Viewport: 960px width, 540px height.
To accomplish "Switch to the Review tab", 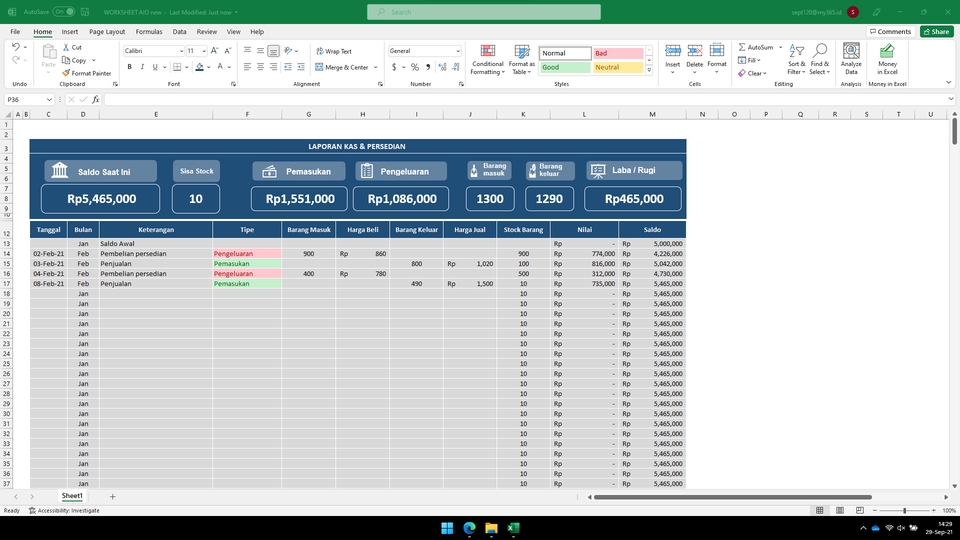I will [206, 31].
